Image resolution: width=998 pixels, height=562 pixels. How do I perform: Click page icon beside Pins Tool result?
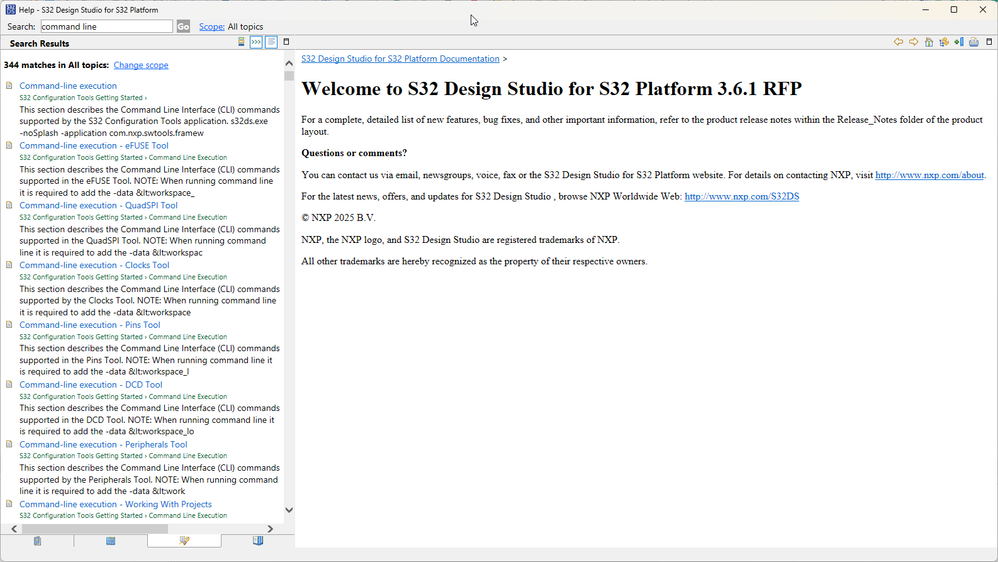(x=9, y=325)
